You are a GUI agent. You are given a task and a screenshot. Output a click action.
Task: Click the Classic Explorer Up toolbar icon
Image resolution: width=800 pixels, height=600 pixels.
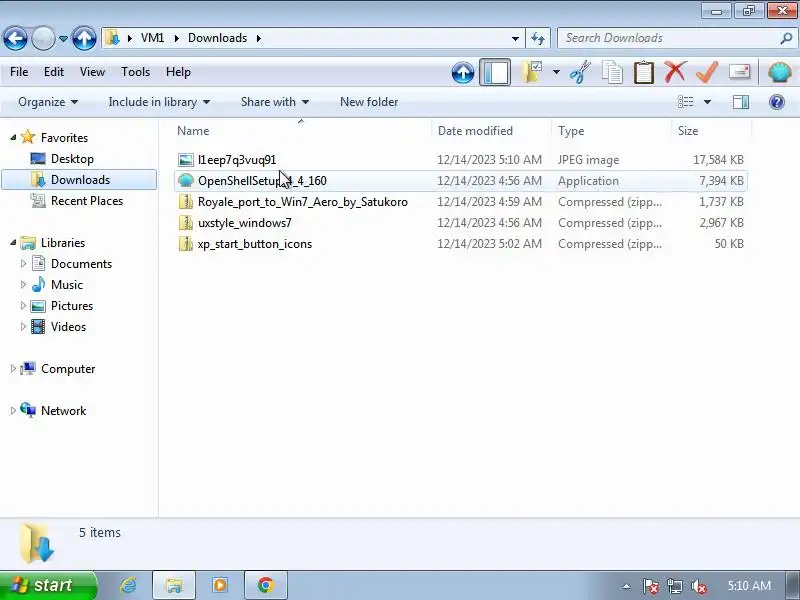click(x=463, y=72)
